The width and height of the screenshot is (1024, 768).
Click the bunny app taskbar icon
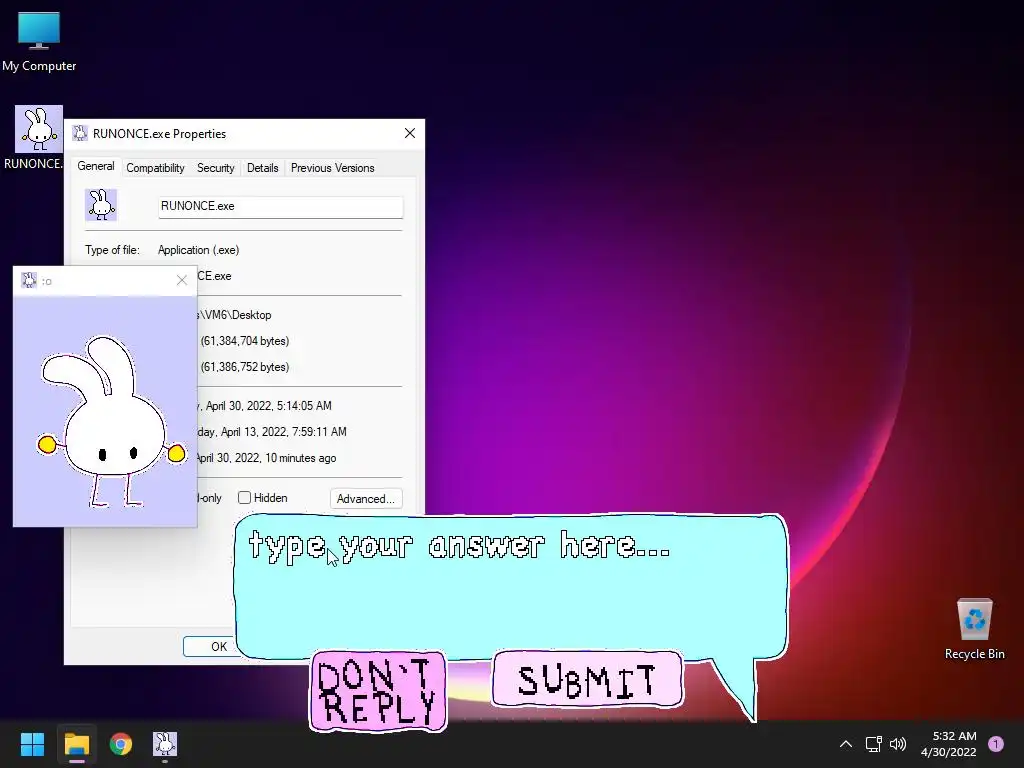165,744
